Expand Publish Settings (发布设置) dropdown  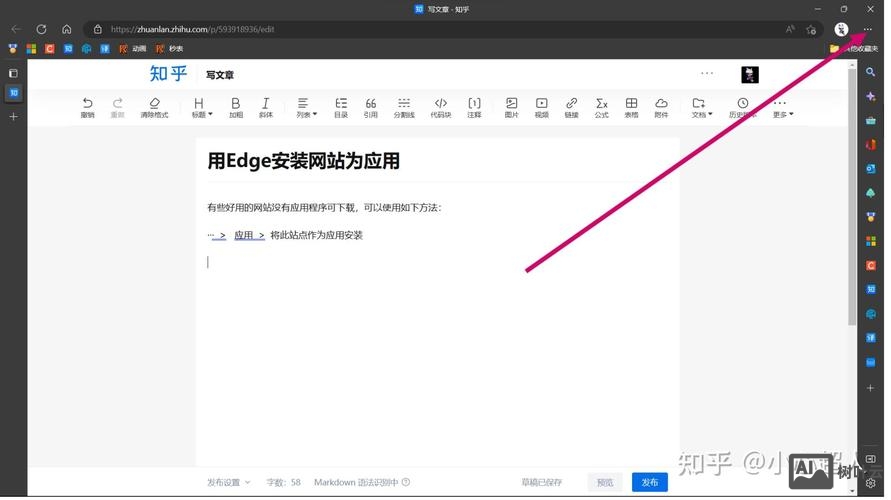point(228,482)
